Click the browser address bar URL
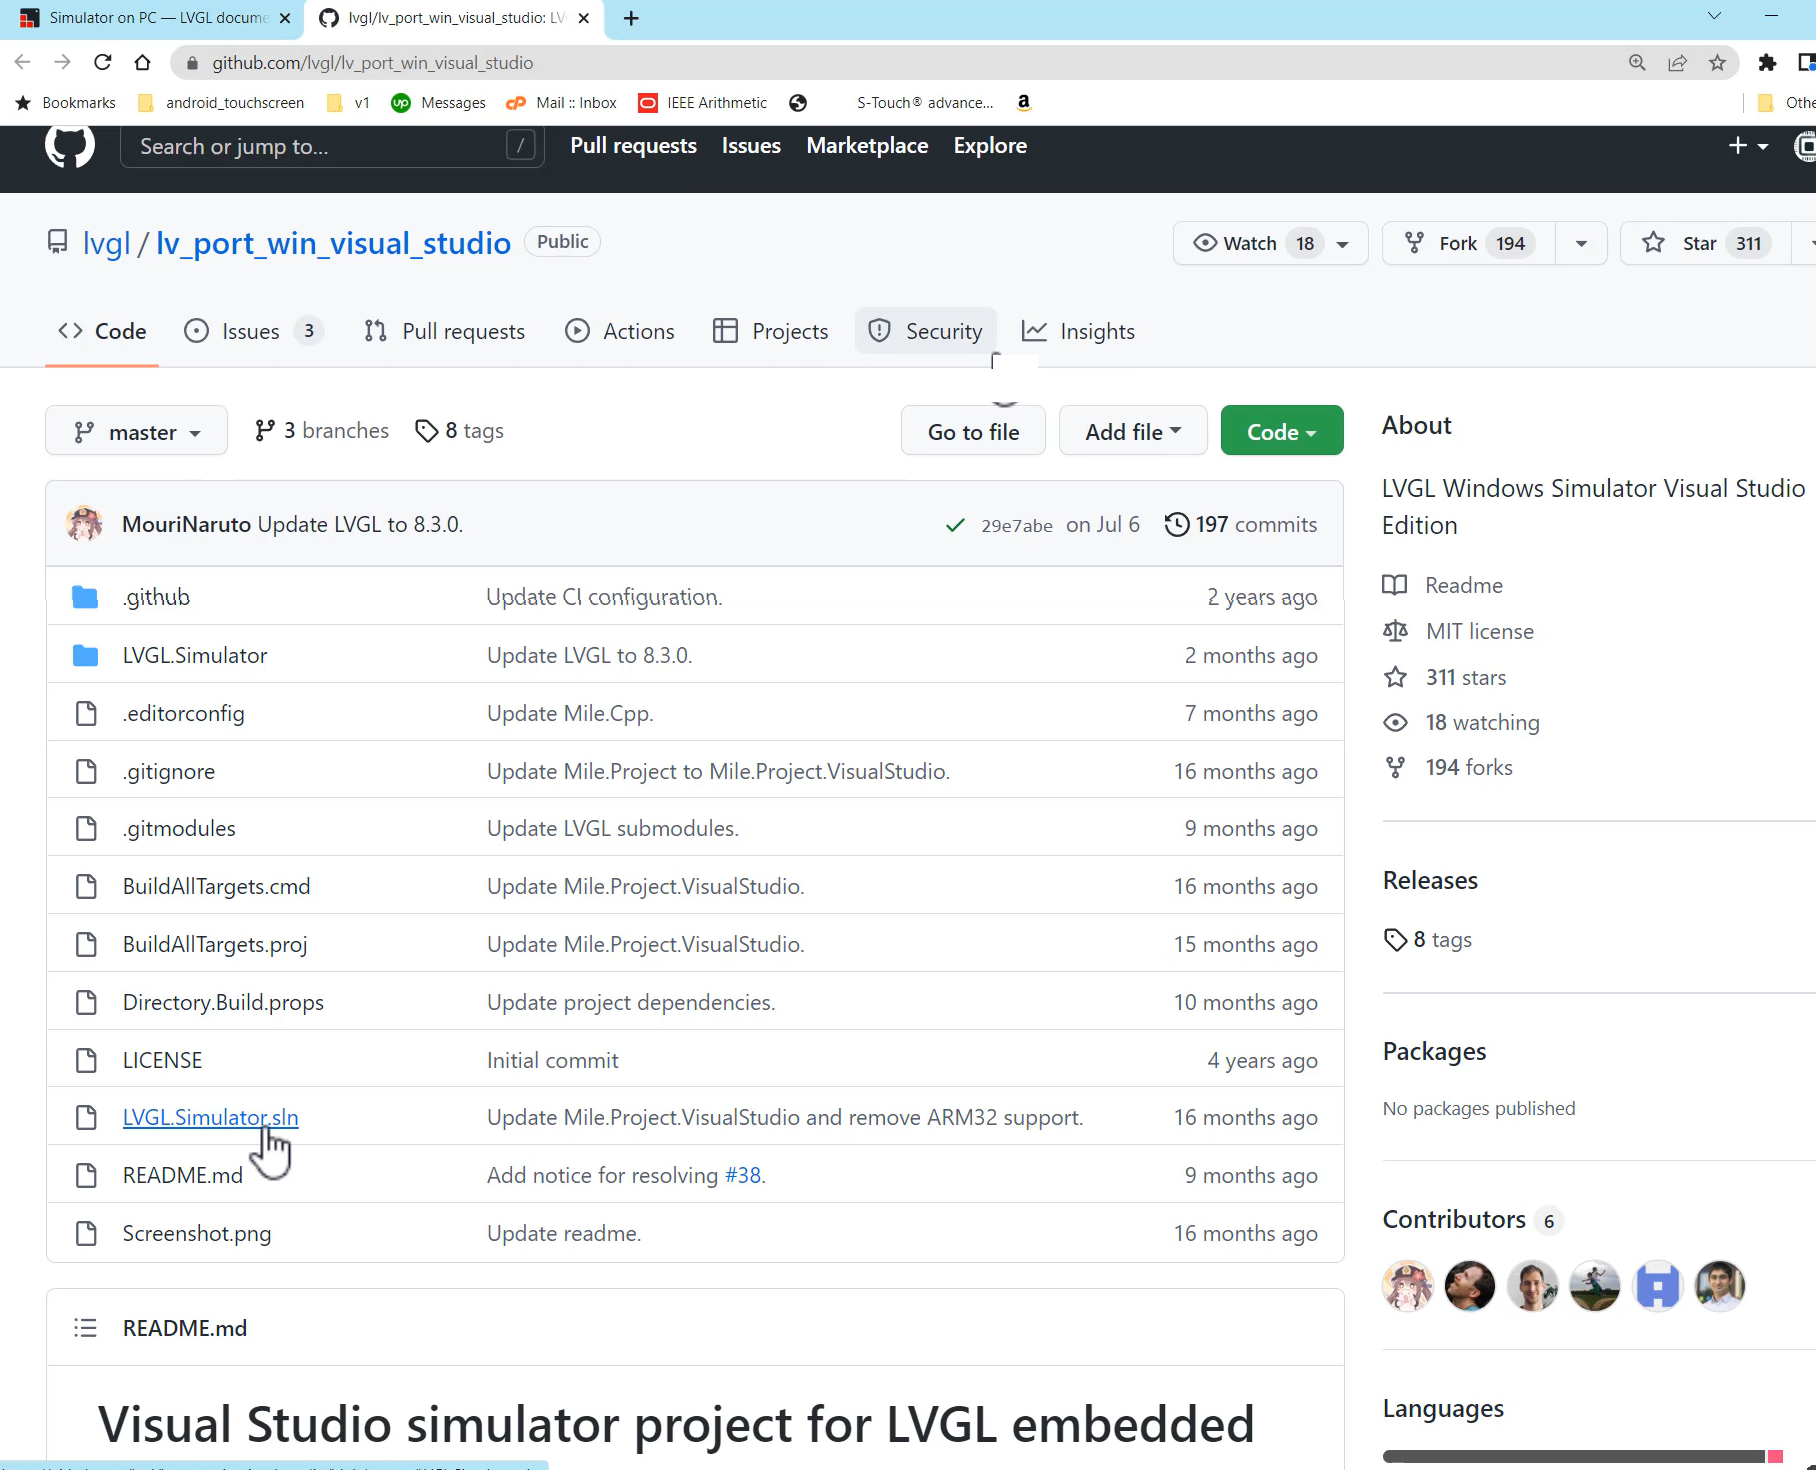 pos(372,62)
